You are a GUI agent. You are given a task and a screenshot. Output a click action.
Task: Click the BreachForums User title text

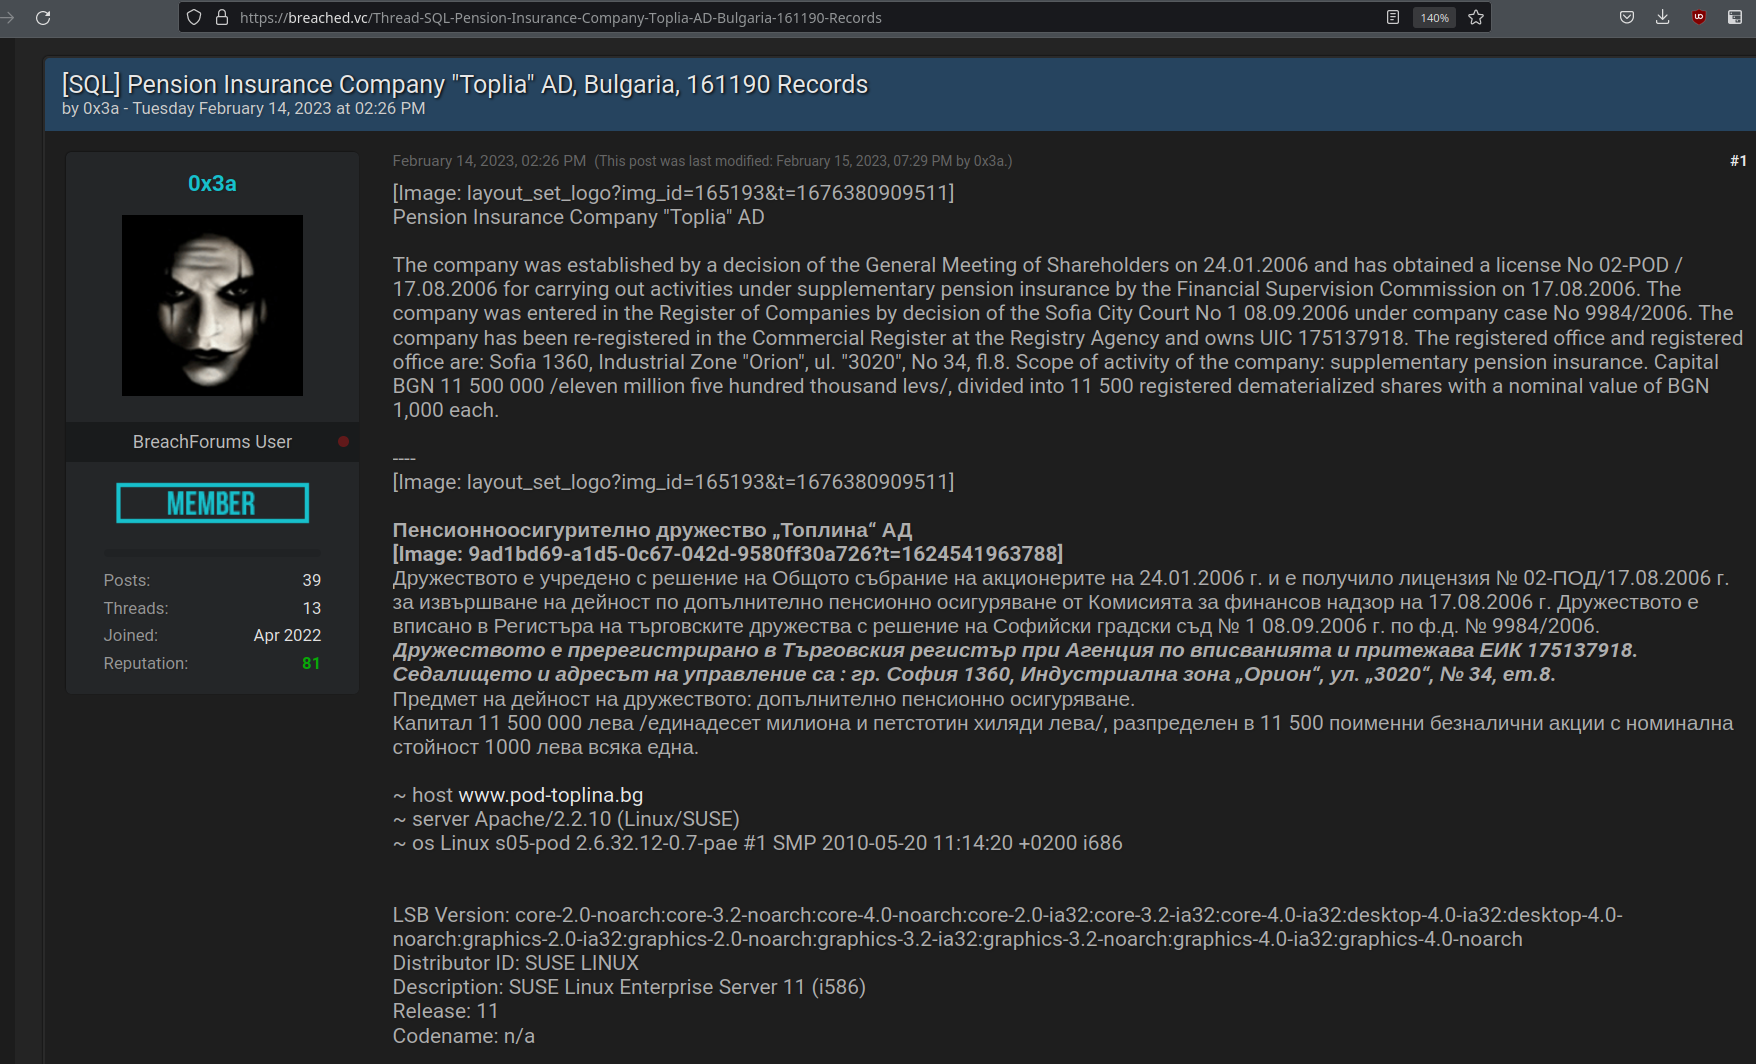point(212,442)
